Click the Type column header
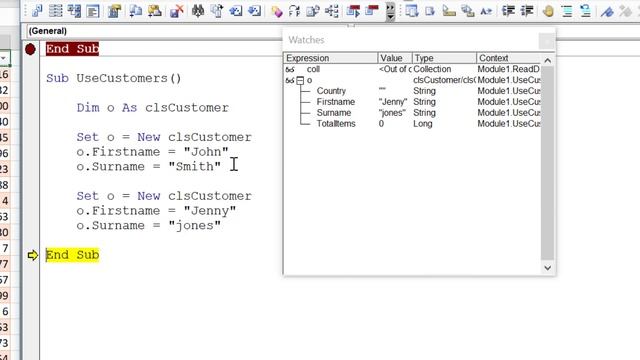640x360 pixels. coord(444,58)
